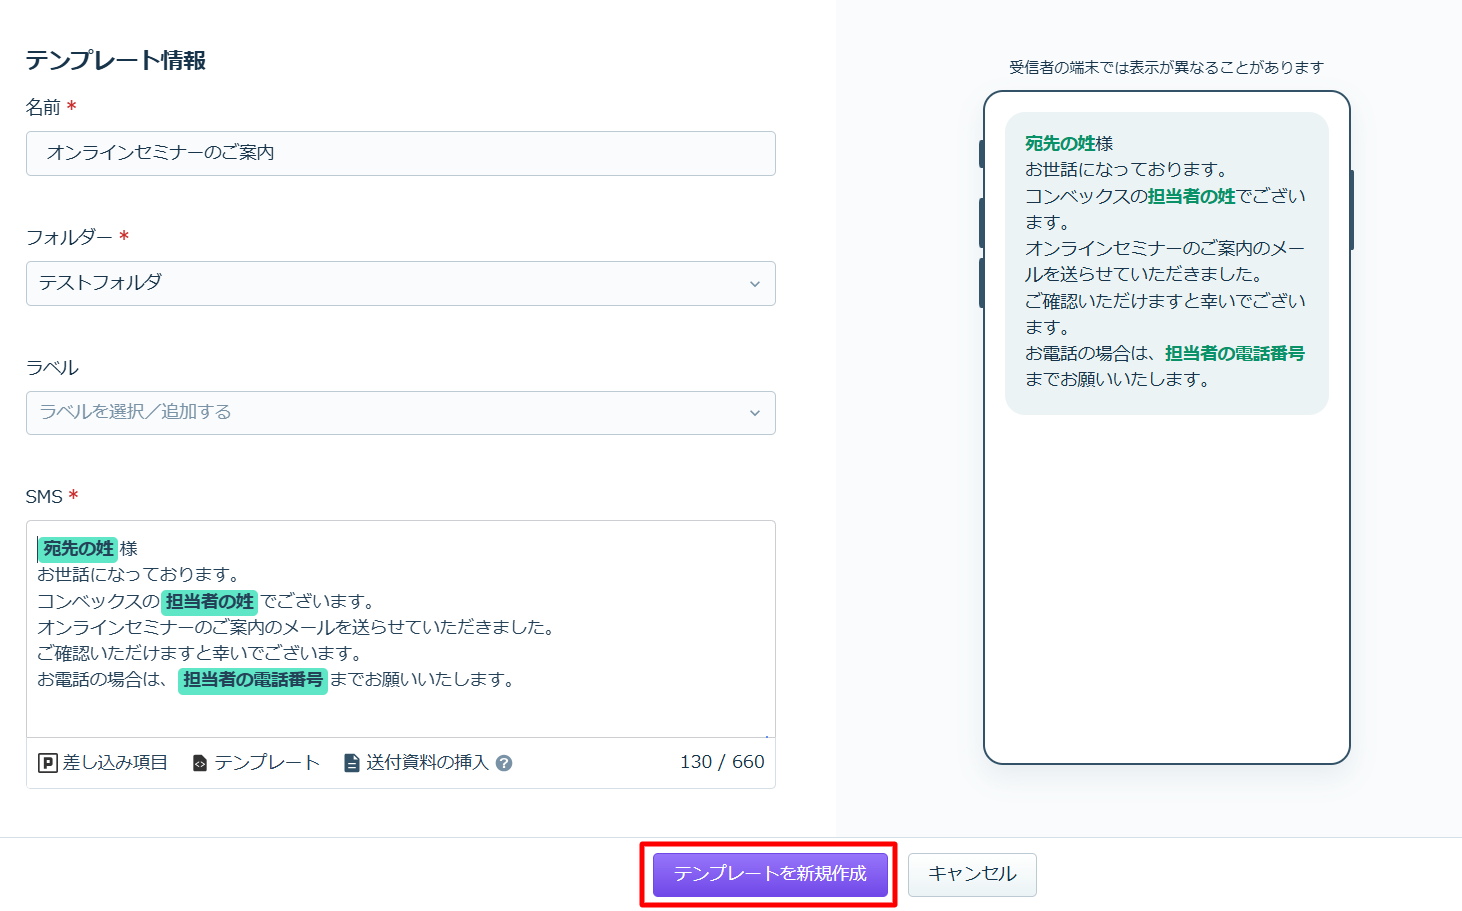
Task: Click the テンプレート toolbar label
Action: click(x=267, y=763)
